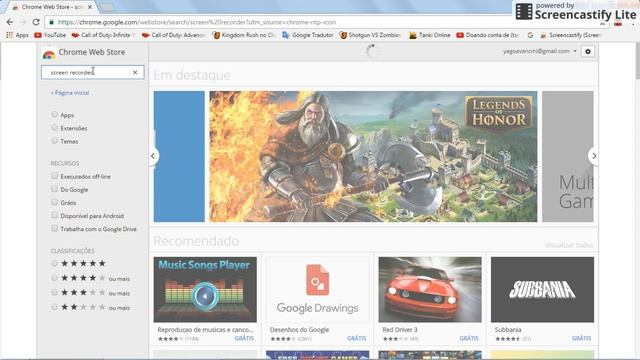
Task: Click Visualizar todos link in Recomendado
Action: (569, 245)
